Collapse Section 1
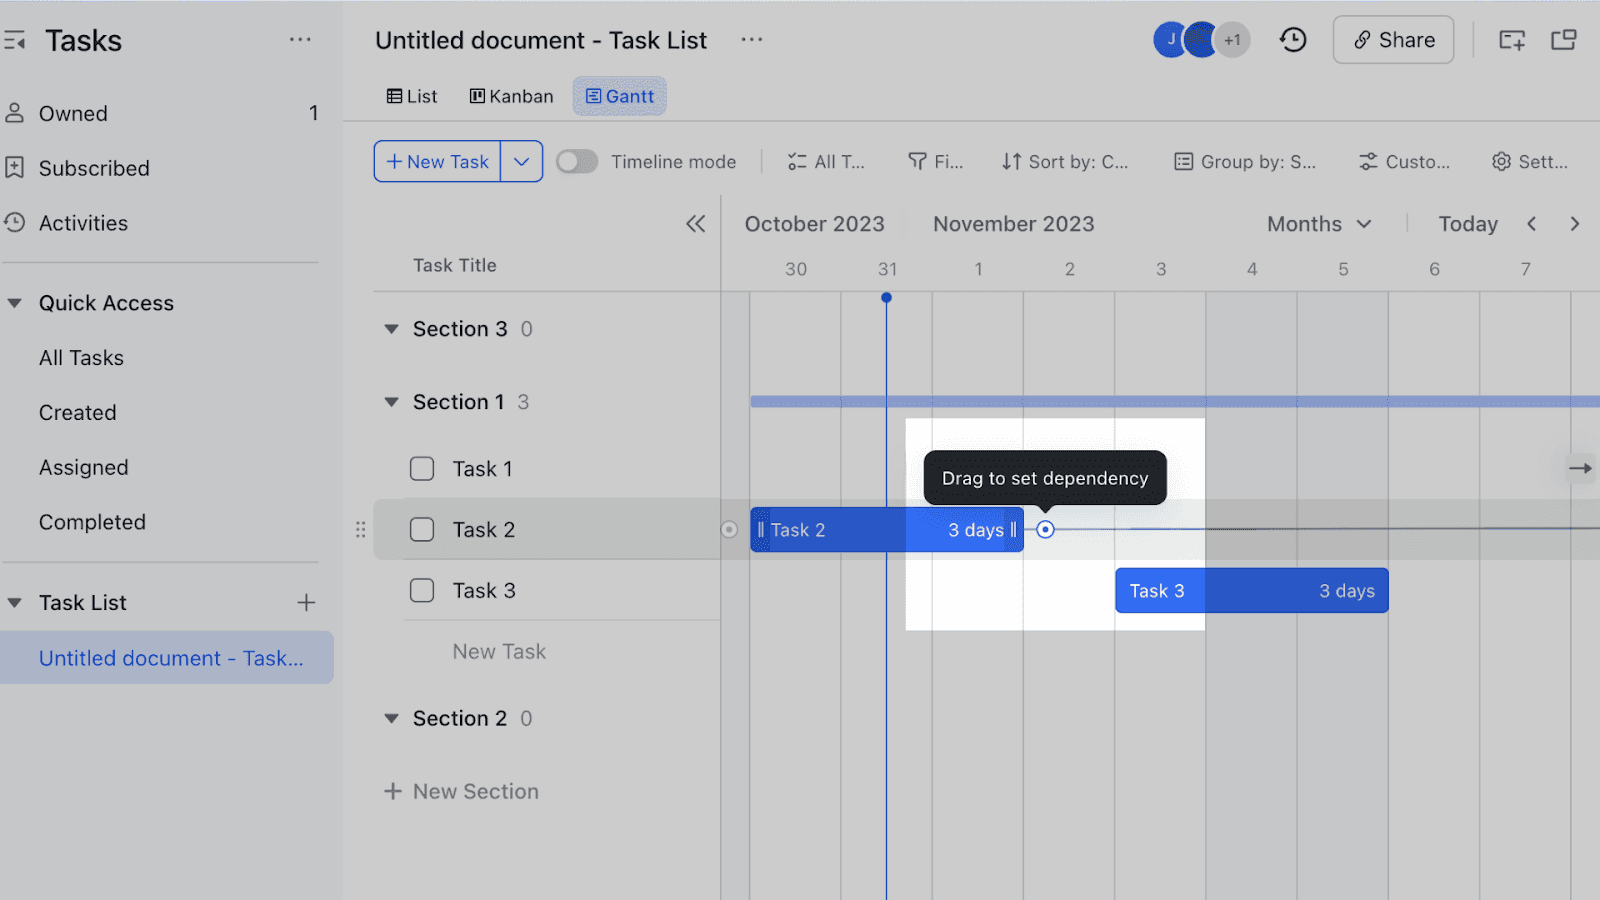Viewport: 1600px width, 900px height. (x=390, y=401)
